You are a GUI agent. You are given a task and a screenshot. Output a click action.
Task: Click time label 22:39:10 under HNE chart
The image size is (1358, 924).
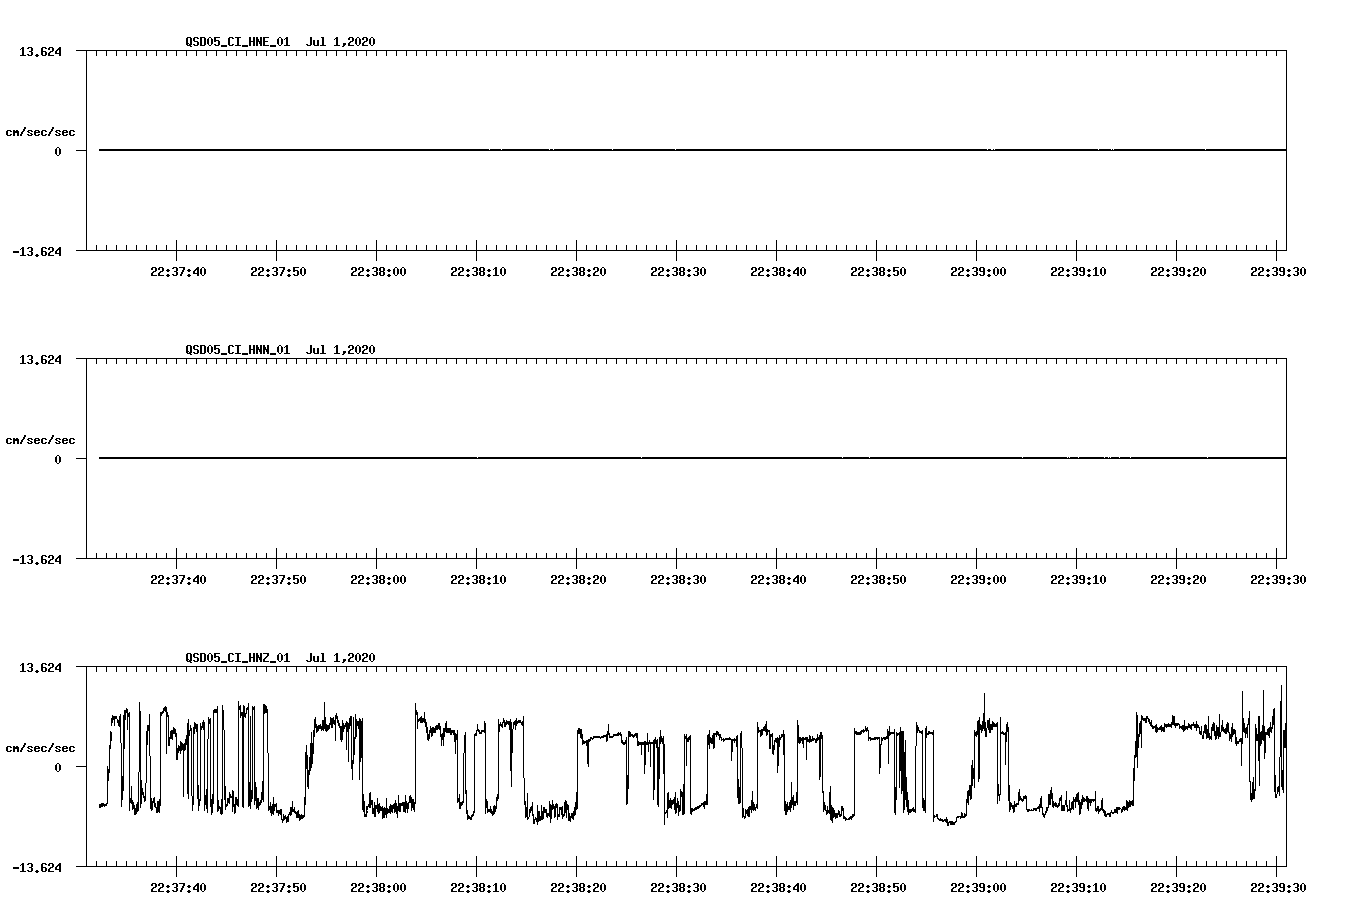point(1078,271)
